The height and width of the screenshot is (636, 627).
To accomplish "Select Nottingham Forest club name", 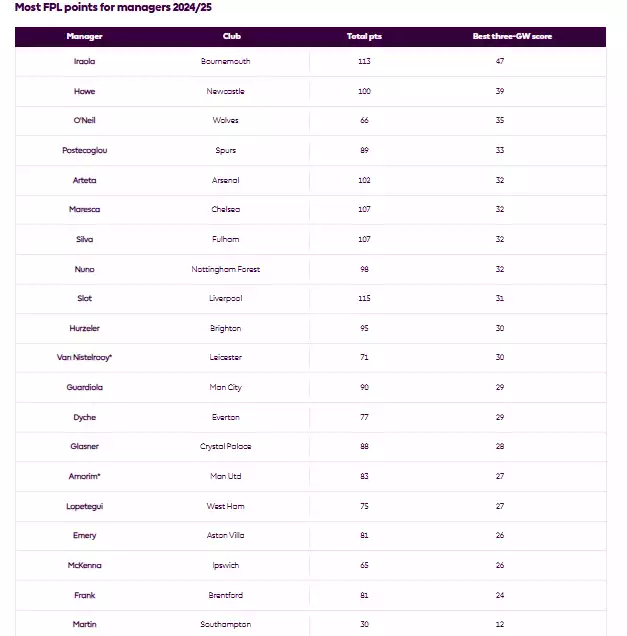I will pyautogui.click(x=225, y=269).
